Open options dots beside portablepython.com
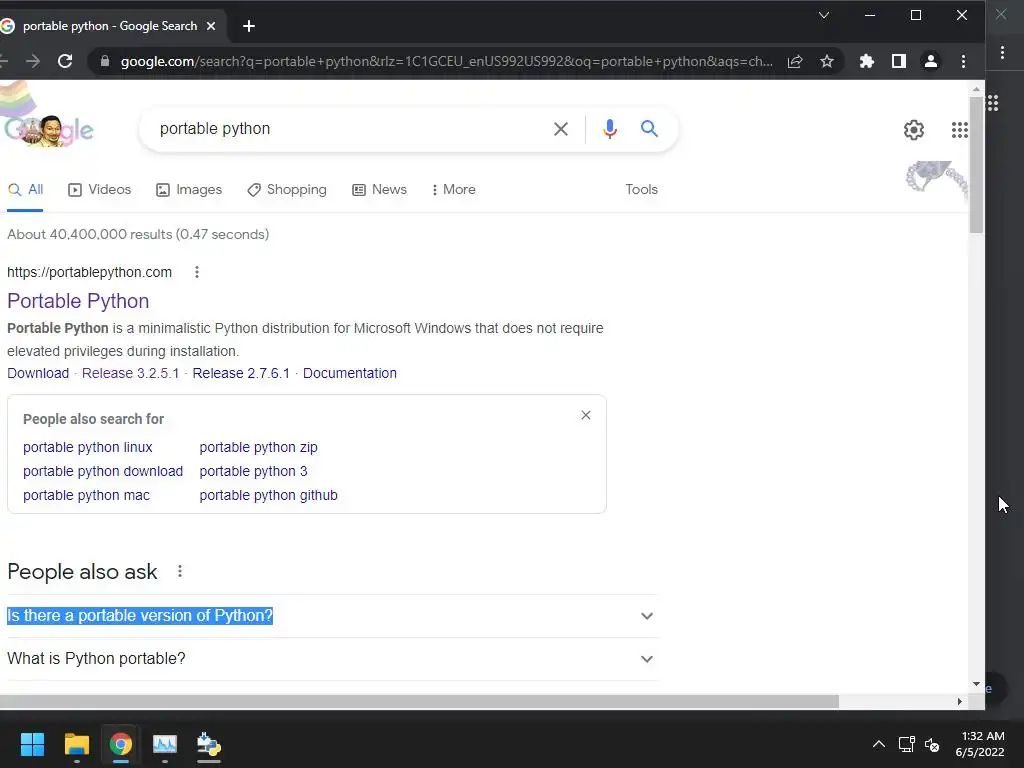Viewport: 1024px width, 768px height. coord(197,272)
